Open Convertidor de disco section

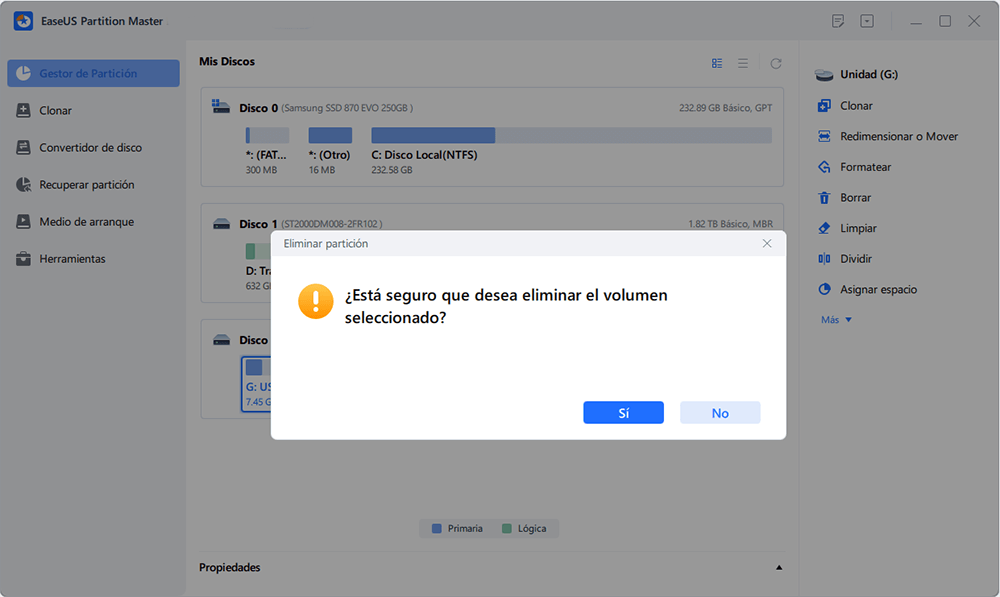(x=93, y=147)
